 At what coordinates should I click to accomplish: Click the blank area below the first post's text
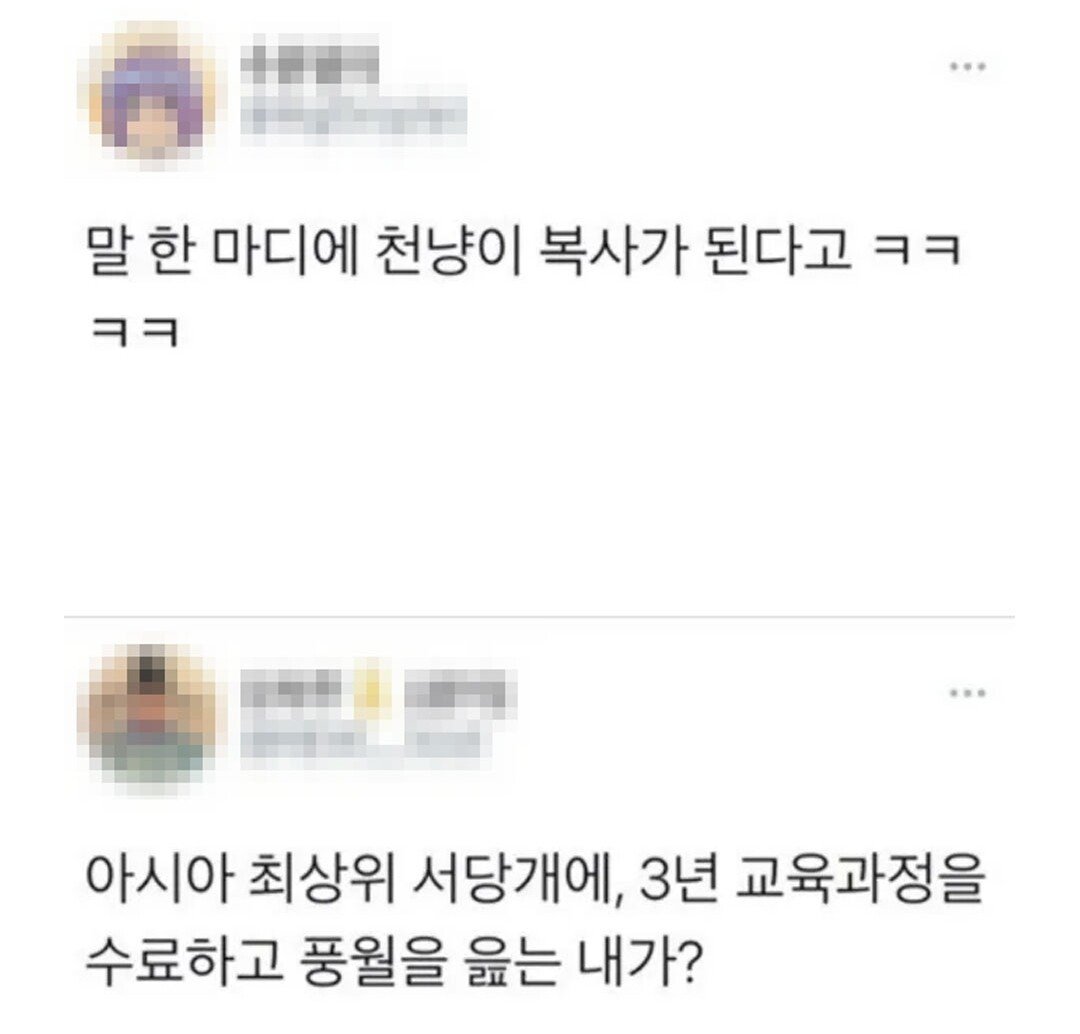[x=539, y=482]
